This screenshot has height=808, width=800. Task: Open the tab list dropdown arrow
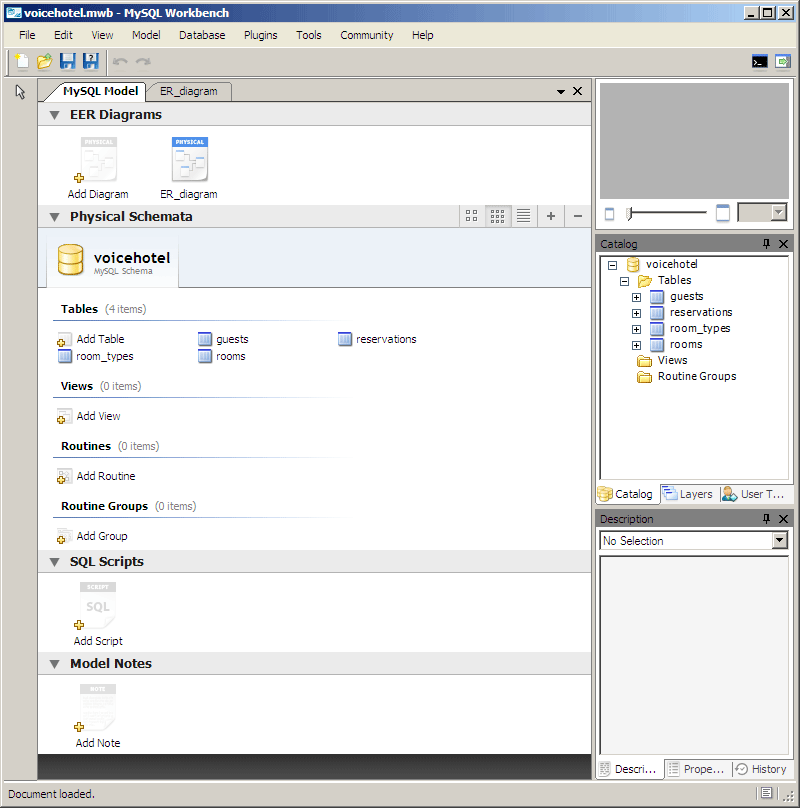(561, 92)
